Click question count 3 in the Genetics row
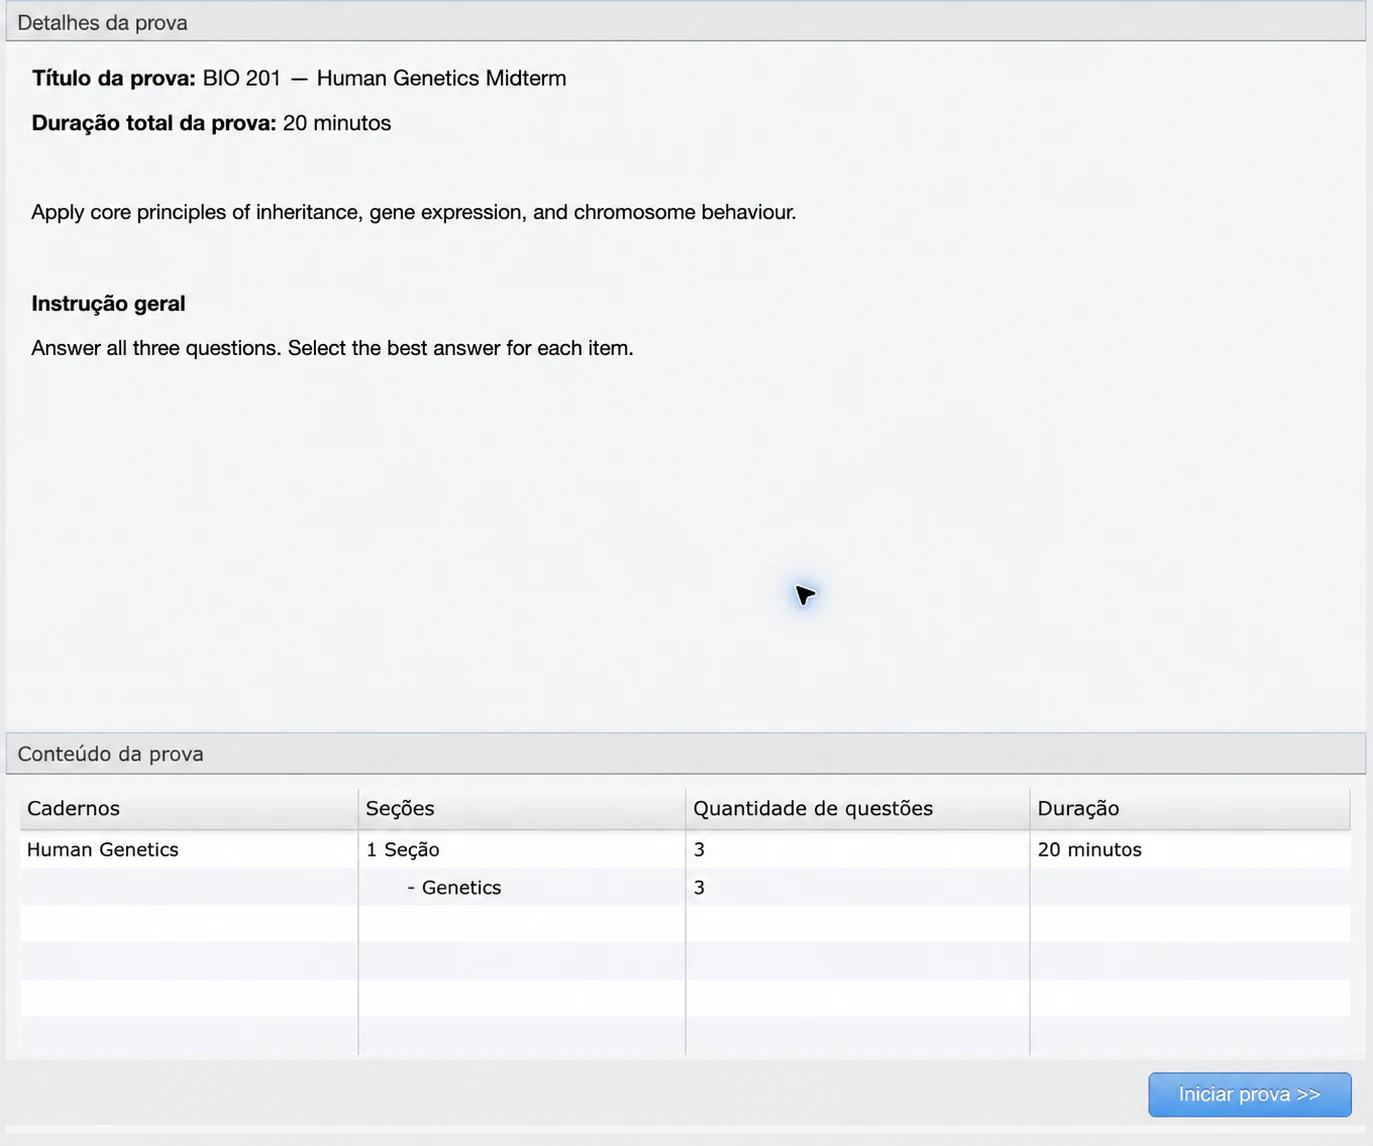The image size is (1373, 1146). [x=858, y=887]
